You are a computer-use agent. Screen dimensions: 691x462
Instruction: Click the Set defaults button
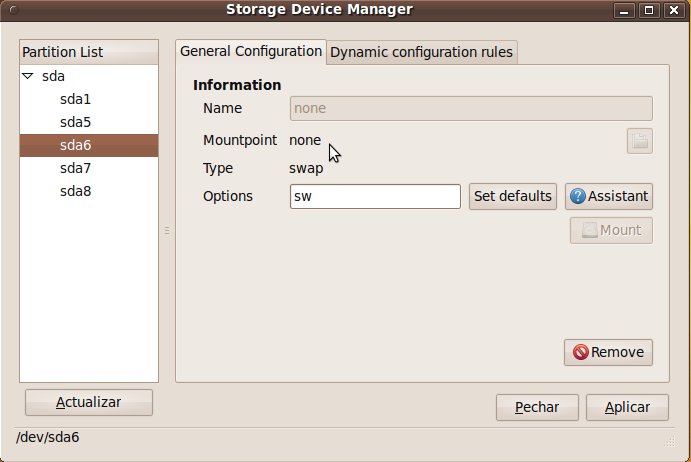[x=513, y=196]
